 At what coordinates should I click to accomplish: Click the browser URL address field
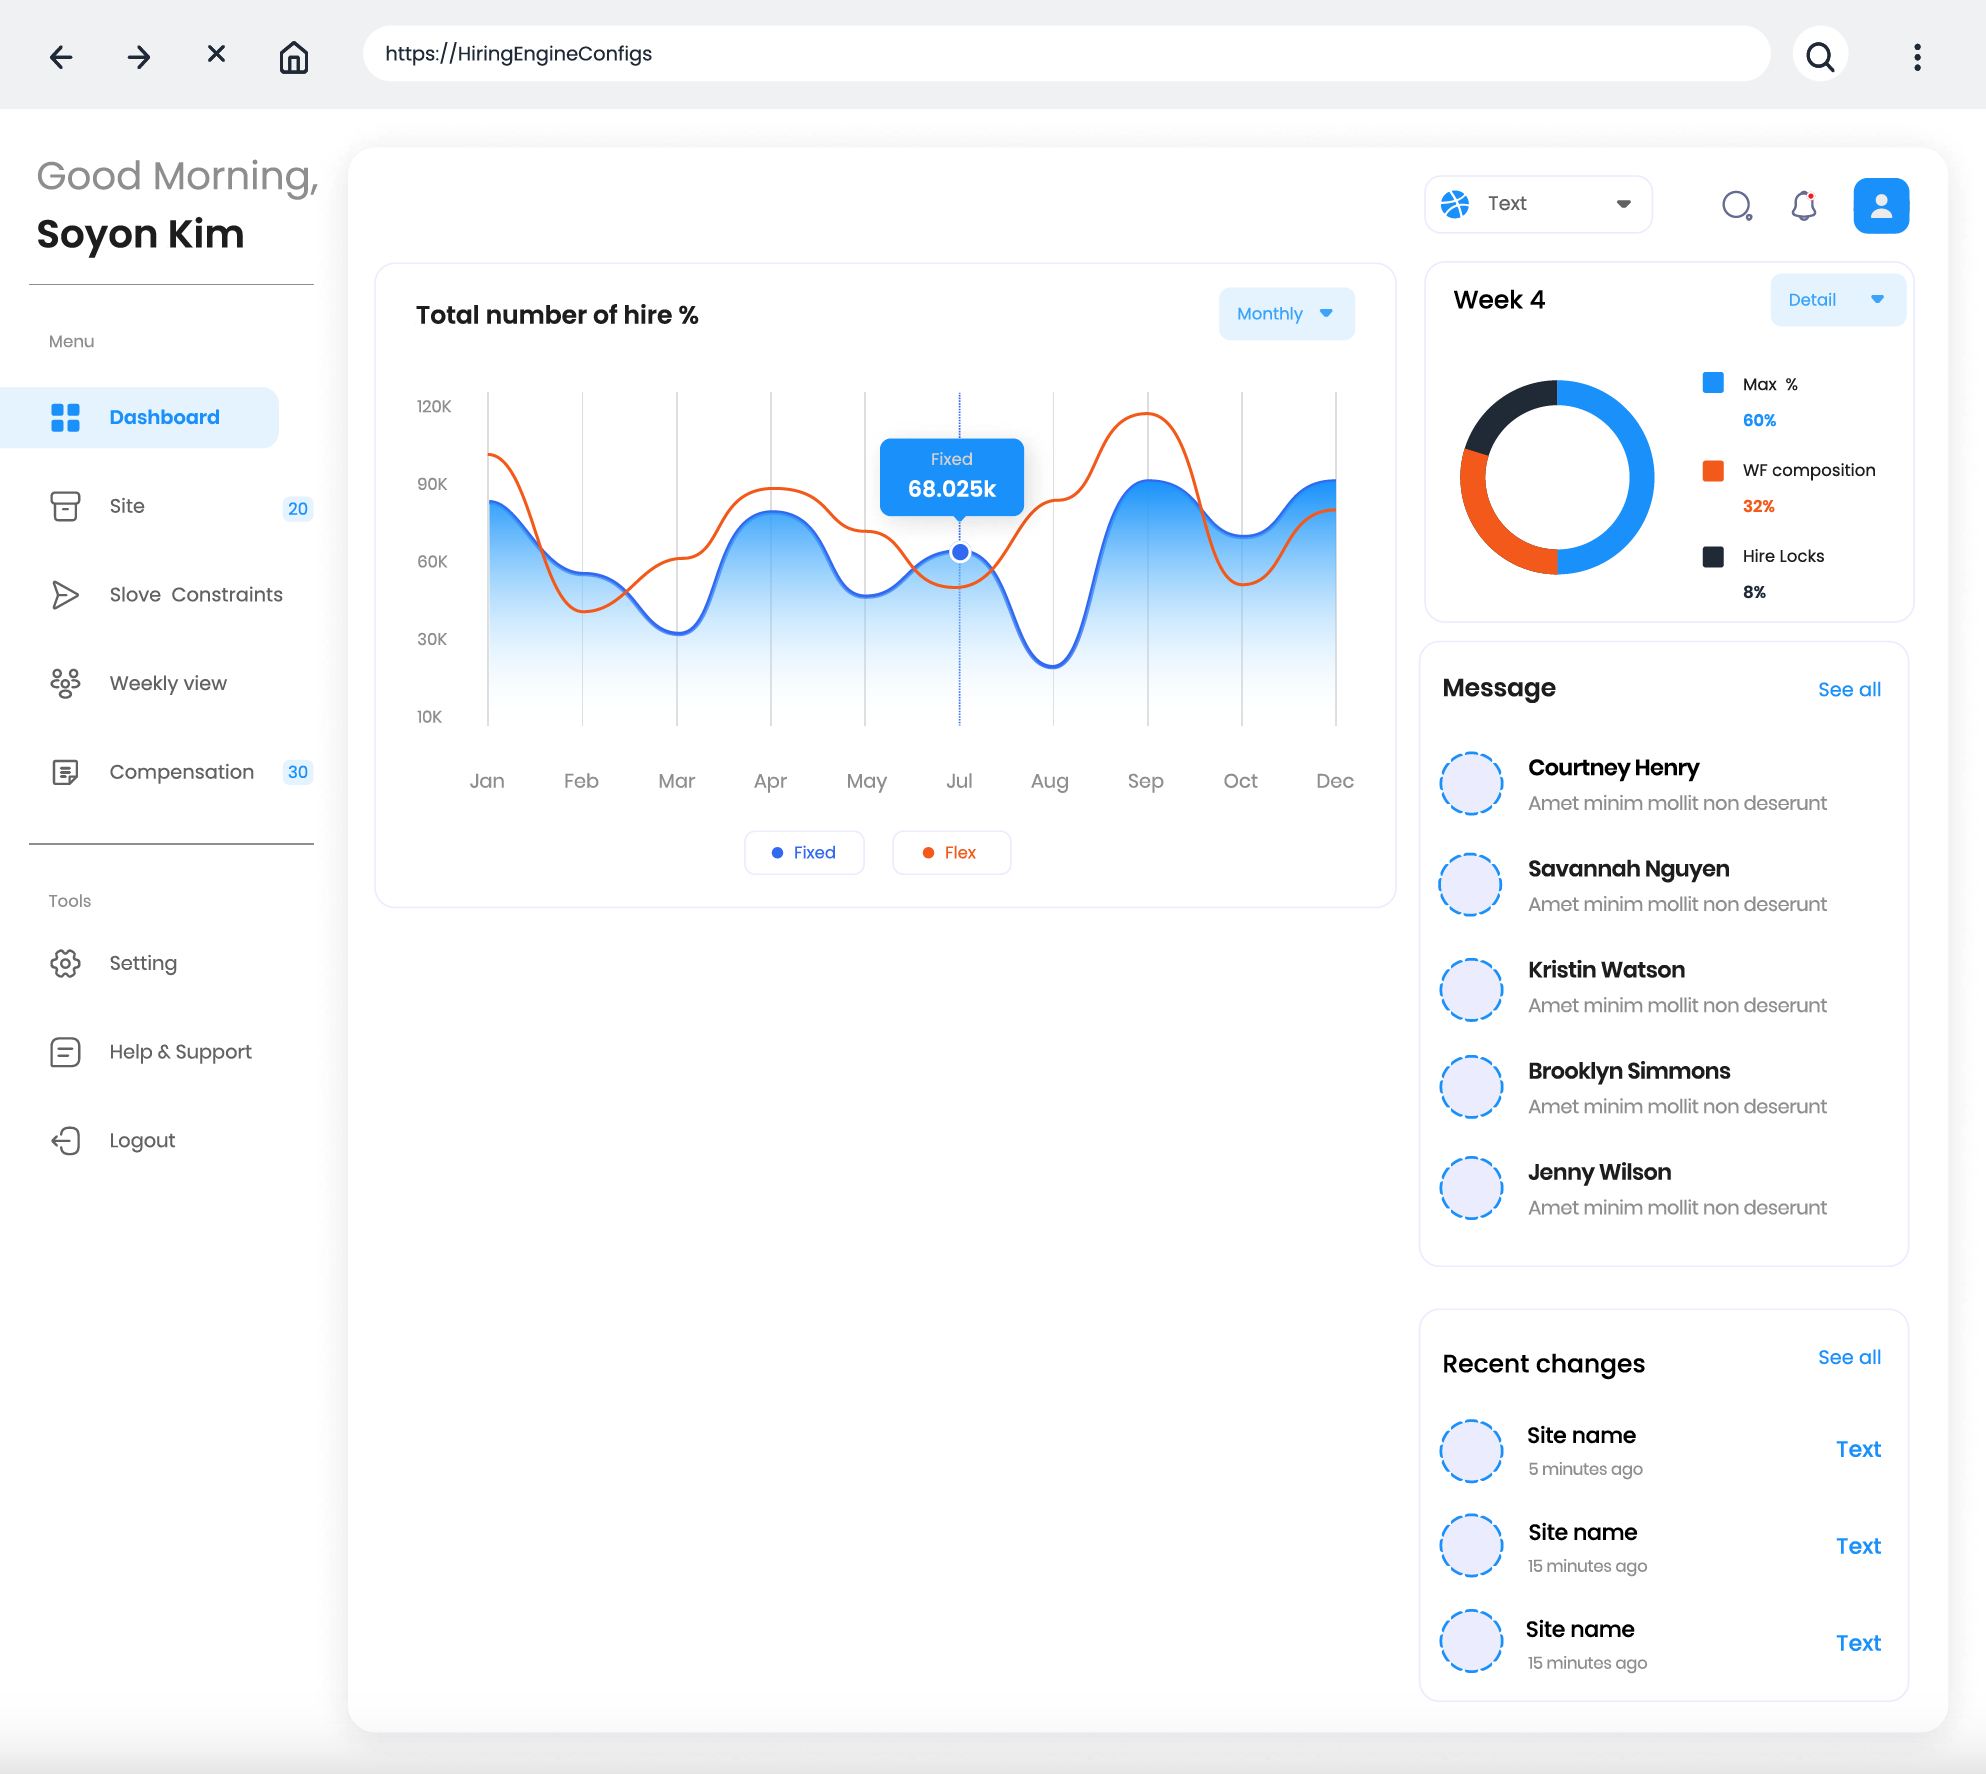pos(1065,54)
